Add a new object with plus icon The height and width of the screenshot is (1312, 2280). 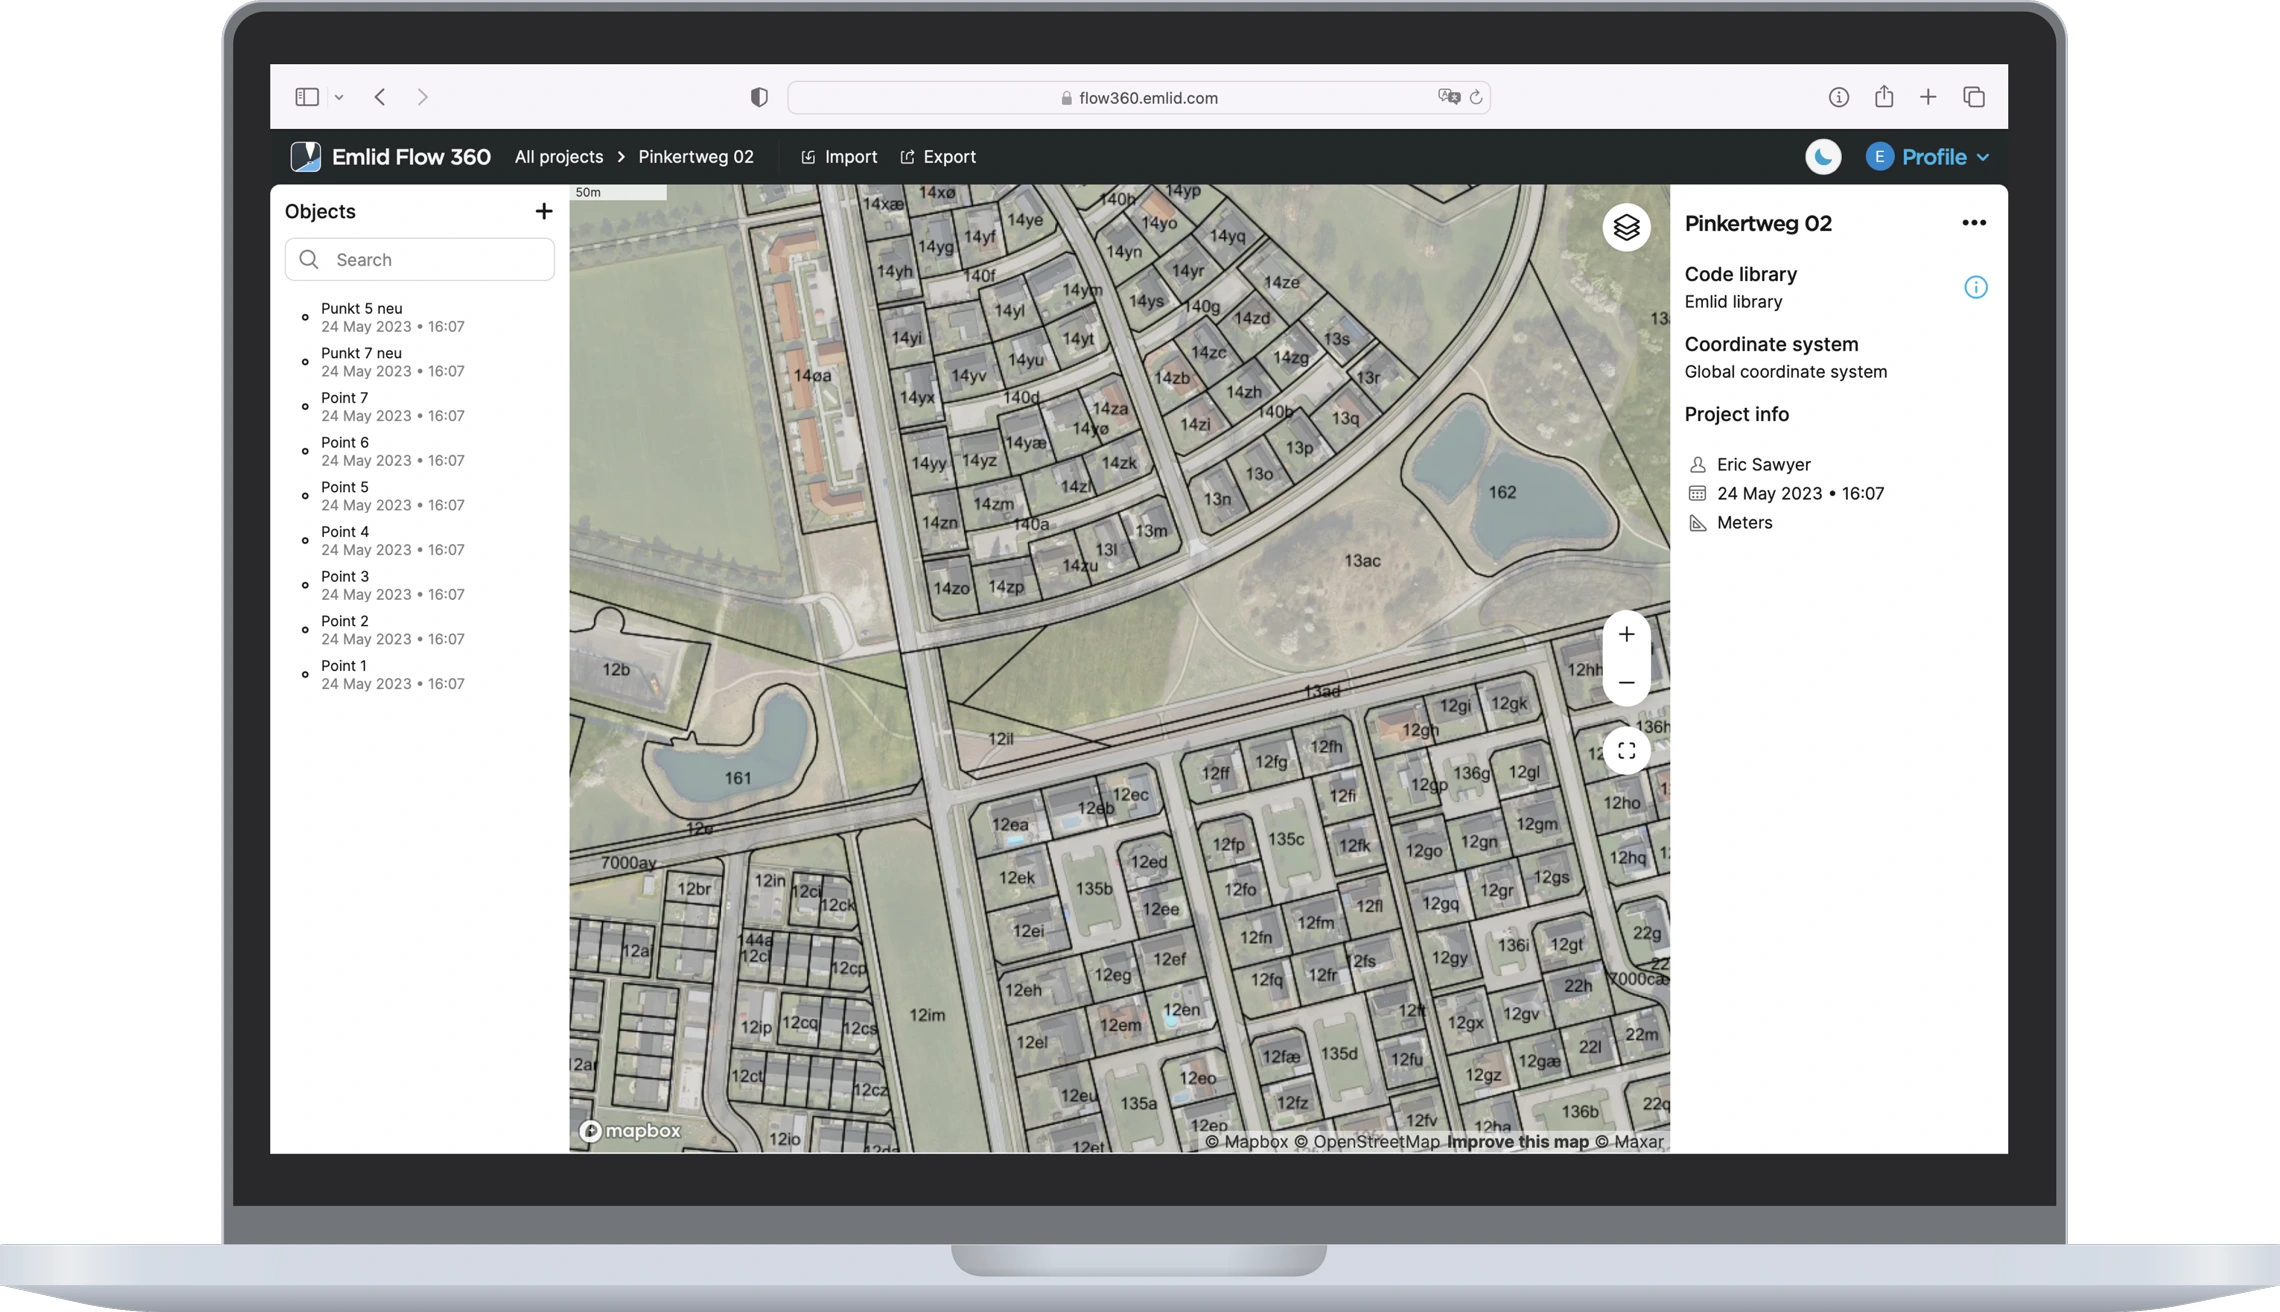543,211
